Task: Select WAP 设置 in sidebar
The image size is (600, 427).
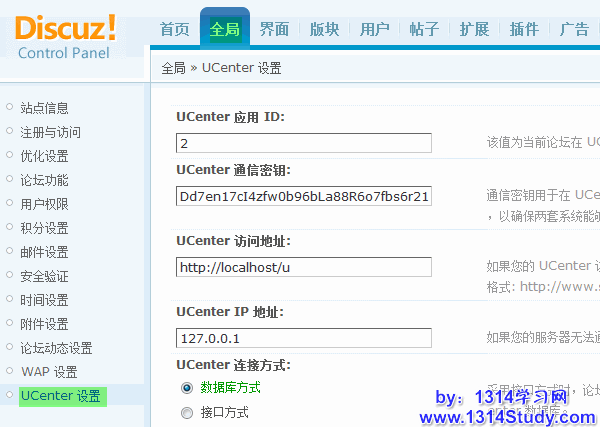Action: (x=49, y=372)
